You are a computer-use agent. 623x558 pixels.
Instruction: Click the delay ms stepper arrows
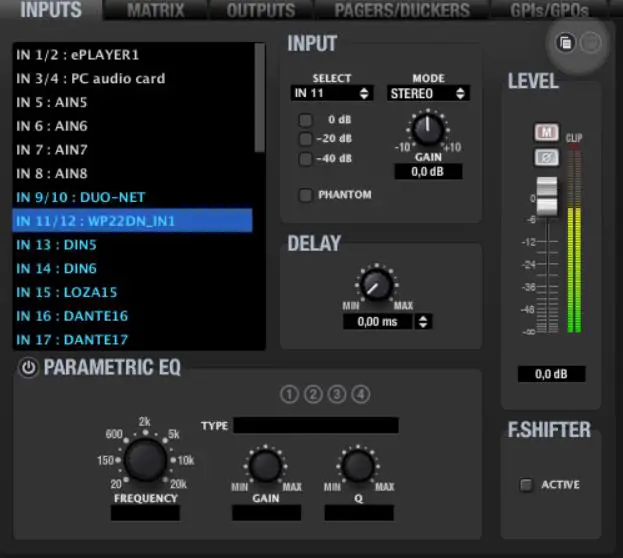point(423,322)
